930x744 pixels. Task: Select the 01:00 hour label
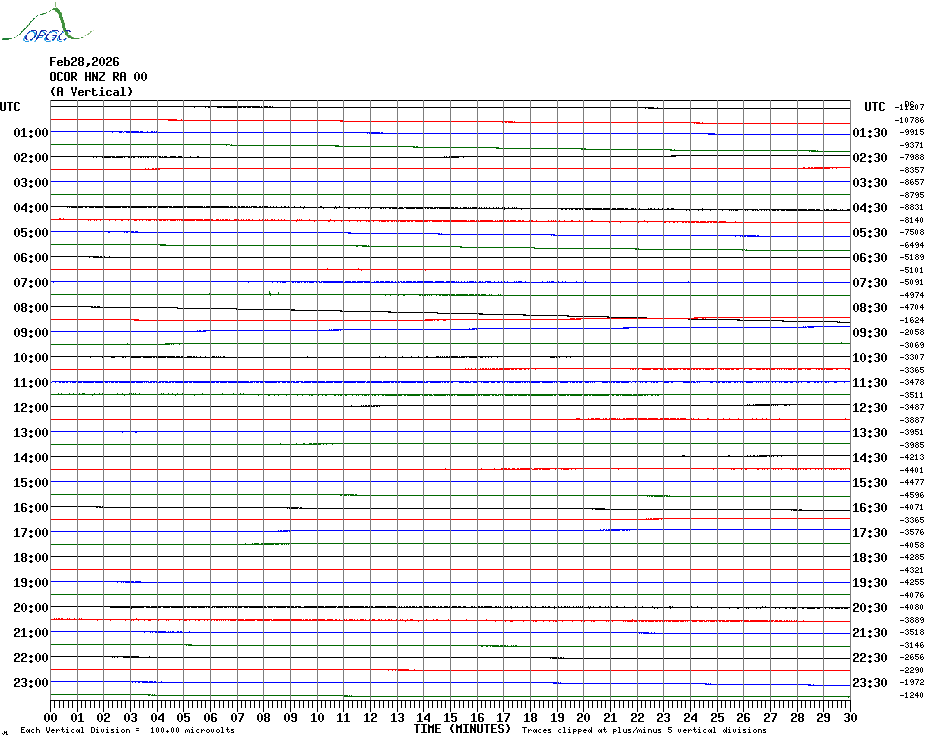coord(31,132)
